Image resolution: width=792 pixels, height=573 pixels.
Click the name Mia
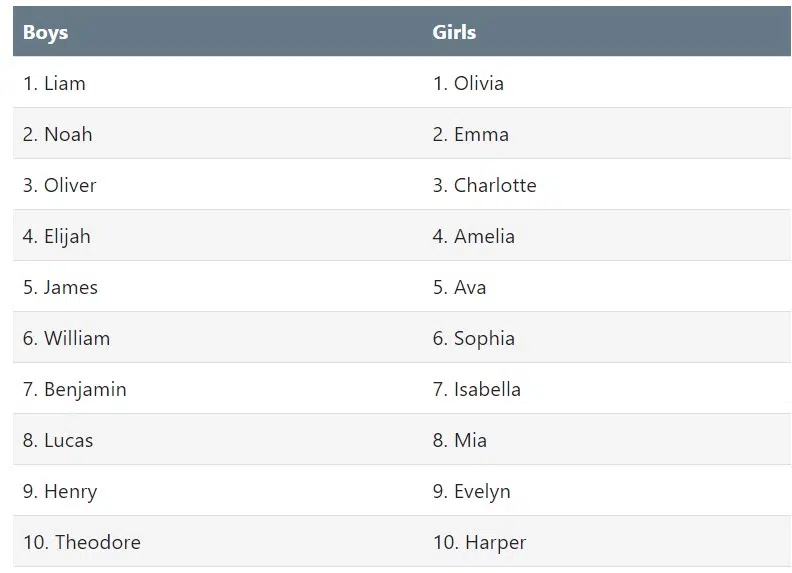pyautogui.click(x=470, y=440)
